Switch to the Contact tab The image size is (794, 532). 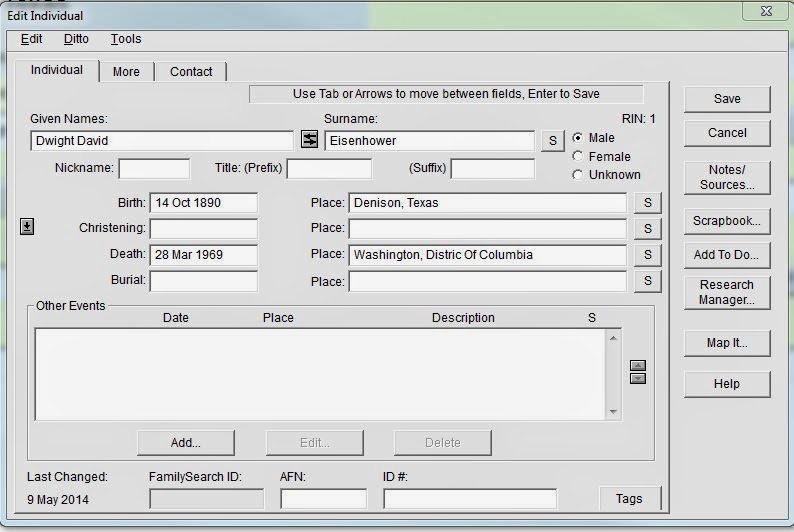point(191,71)
